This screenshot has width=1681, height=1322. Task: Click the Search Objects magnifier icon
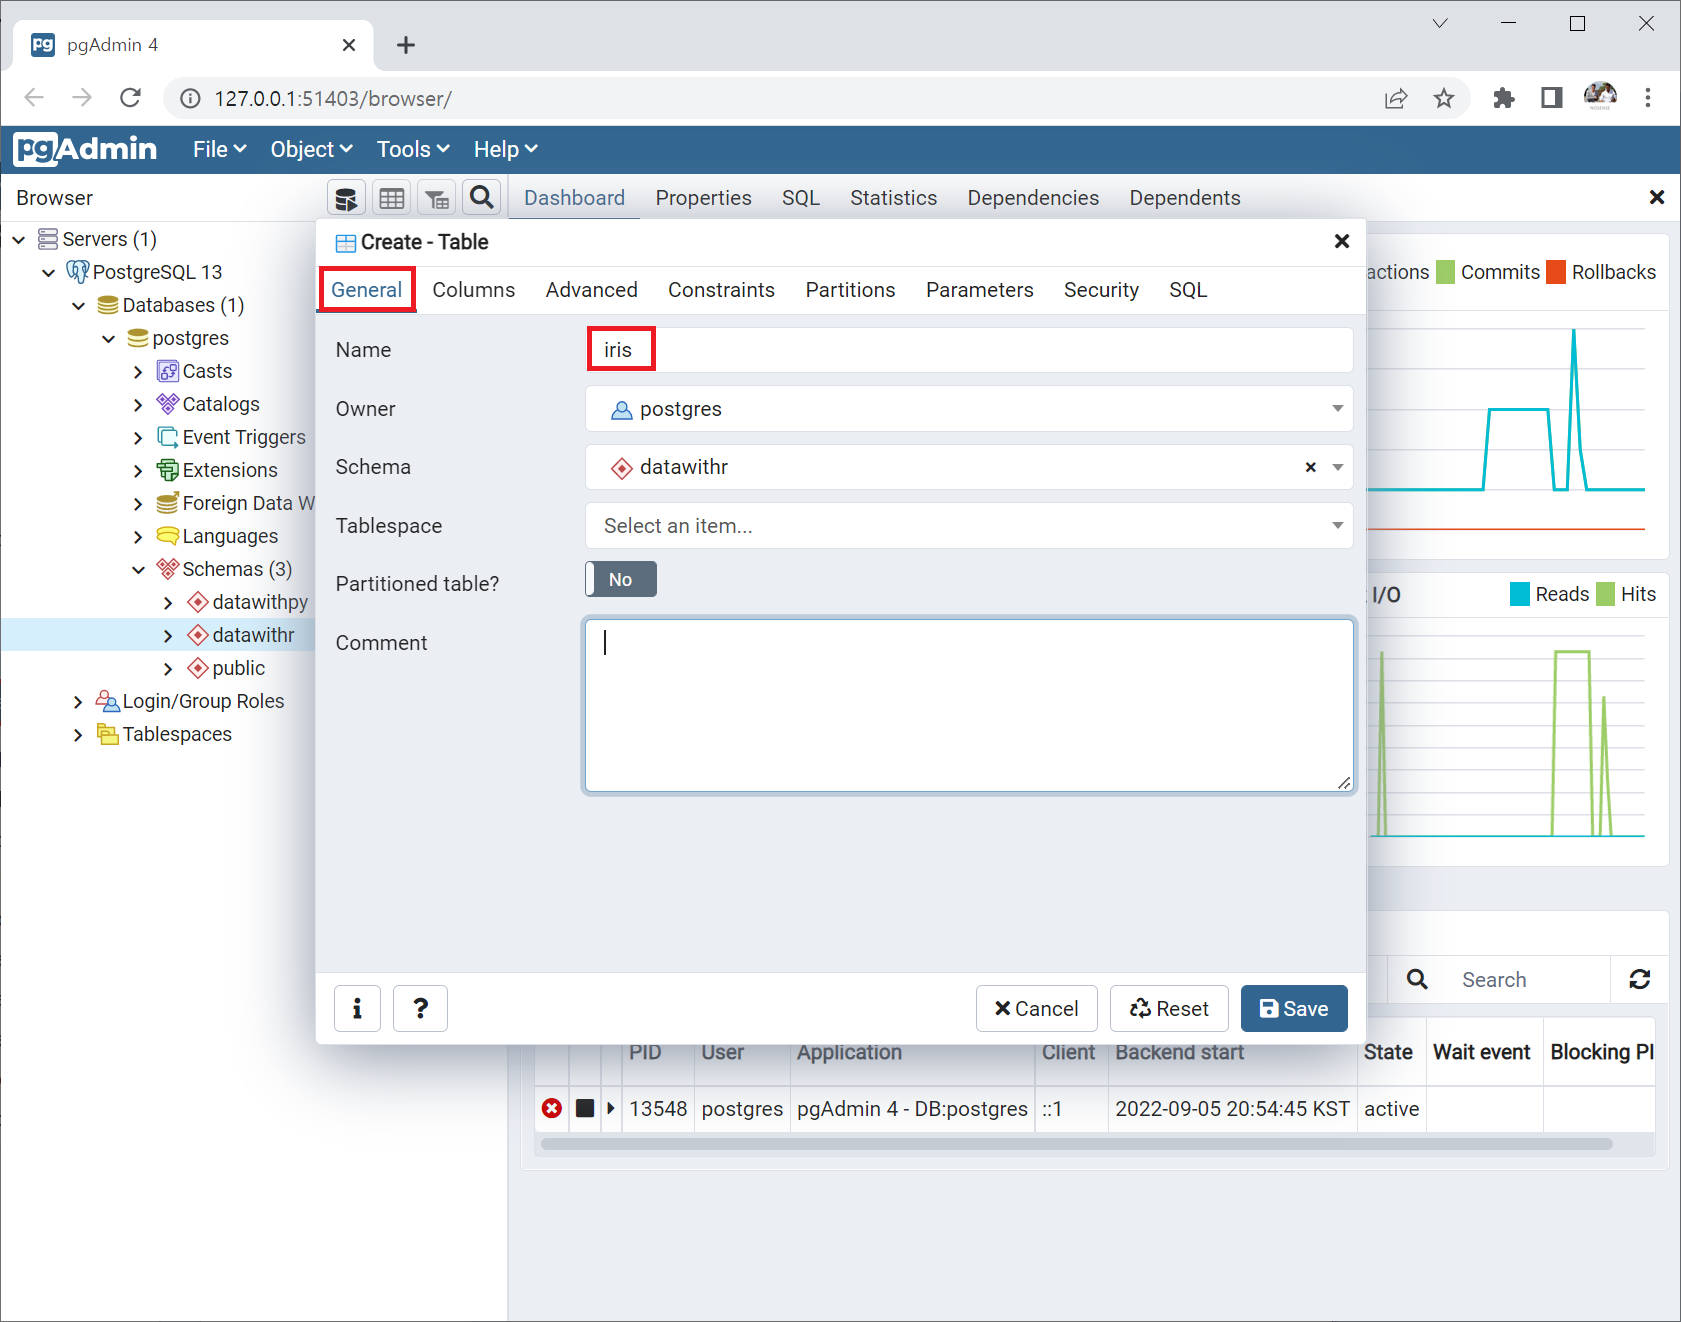[x=481, y=198]
